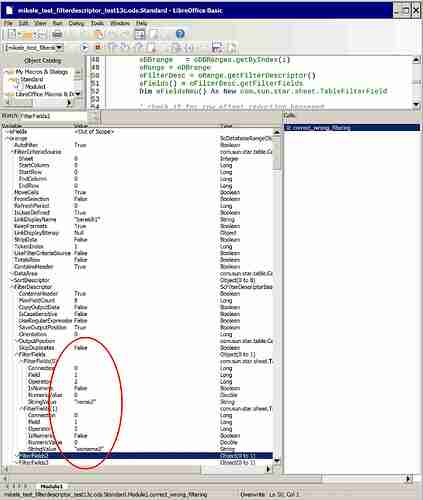Open the Run menu

tap(57, 23)
